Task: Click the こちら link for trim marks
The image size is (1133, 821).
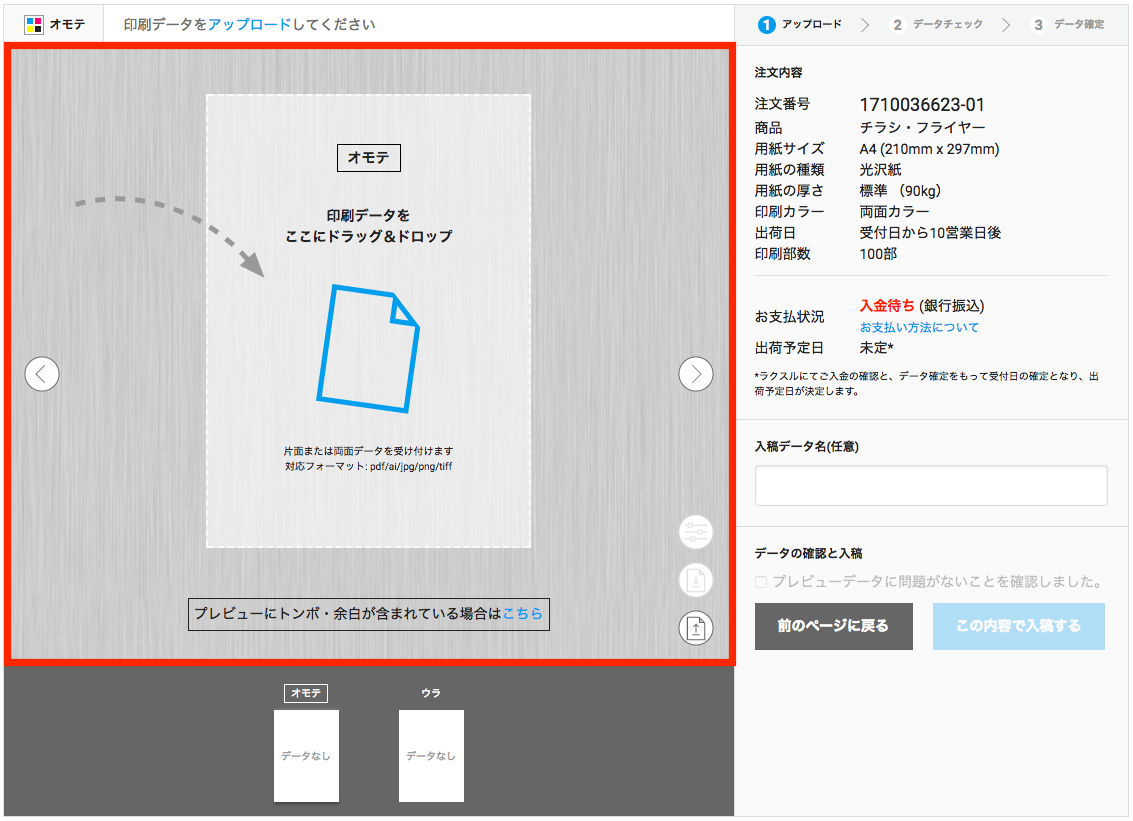Action: click(x=522, y=614)
